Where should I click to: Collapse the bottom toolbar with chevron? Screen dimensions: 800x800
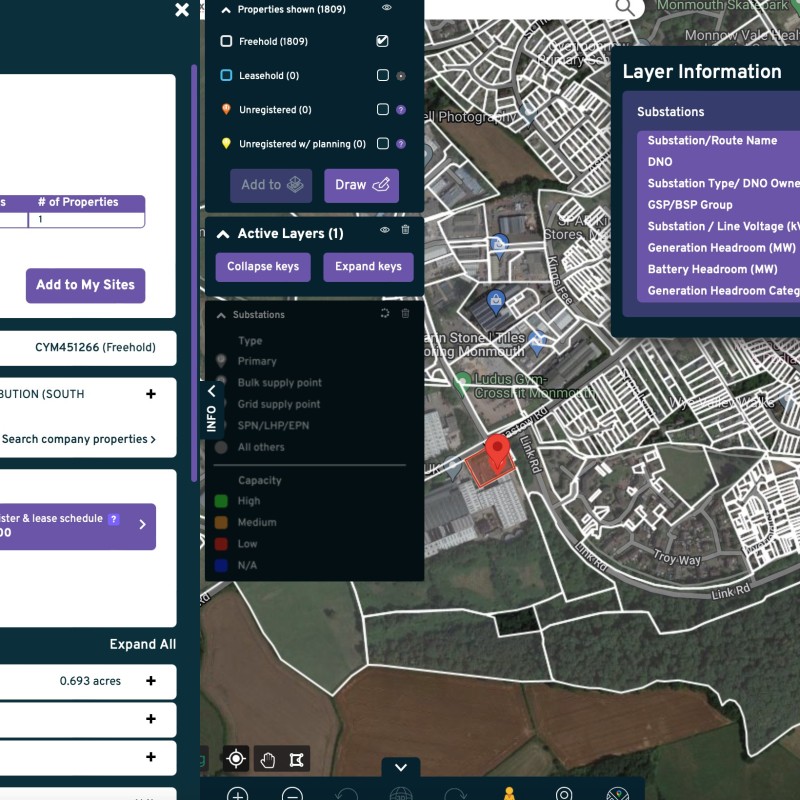(401, 767)
